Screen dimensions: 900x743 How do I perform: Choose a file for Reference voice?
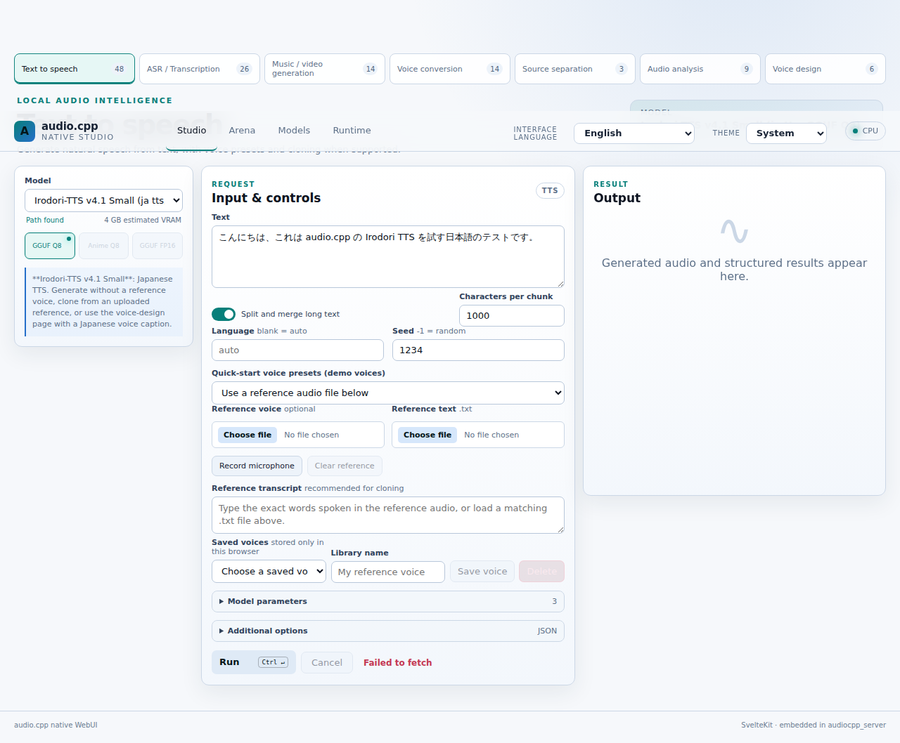click(247, 435)
